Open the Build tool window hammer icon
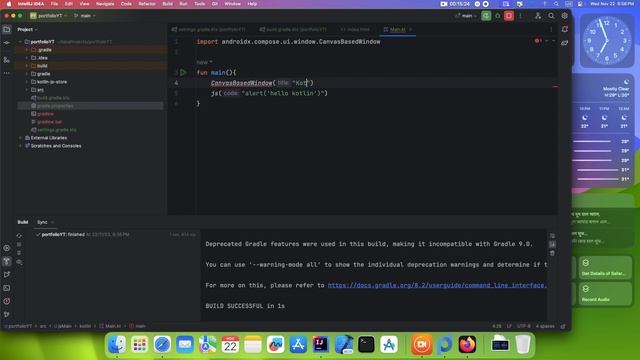Viewport: 640px width, 360px height. pos(7,261)
